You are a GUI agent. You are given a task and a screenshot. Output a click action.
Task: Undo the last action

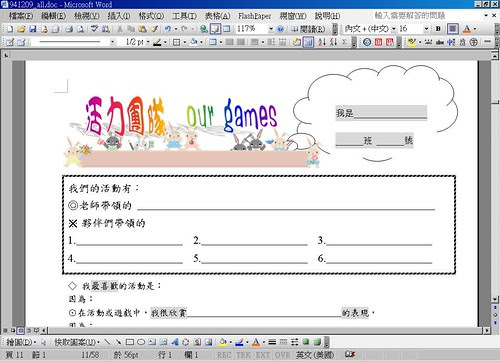168,29
